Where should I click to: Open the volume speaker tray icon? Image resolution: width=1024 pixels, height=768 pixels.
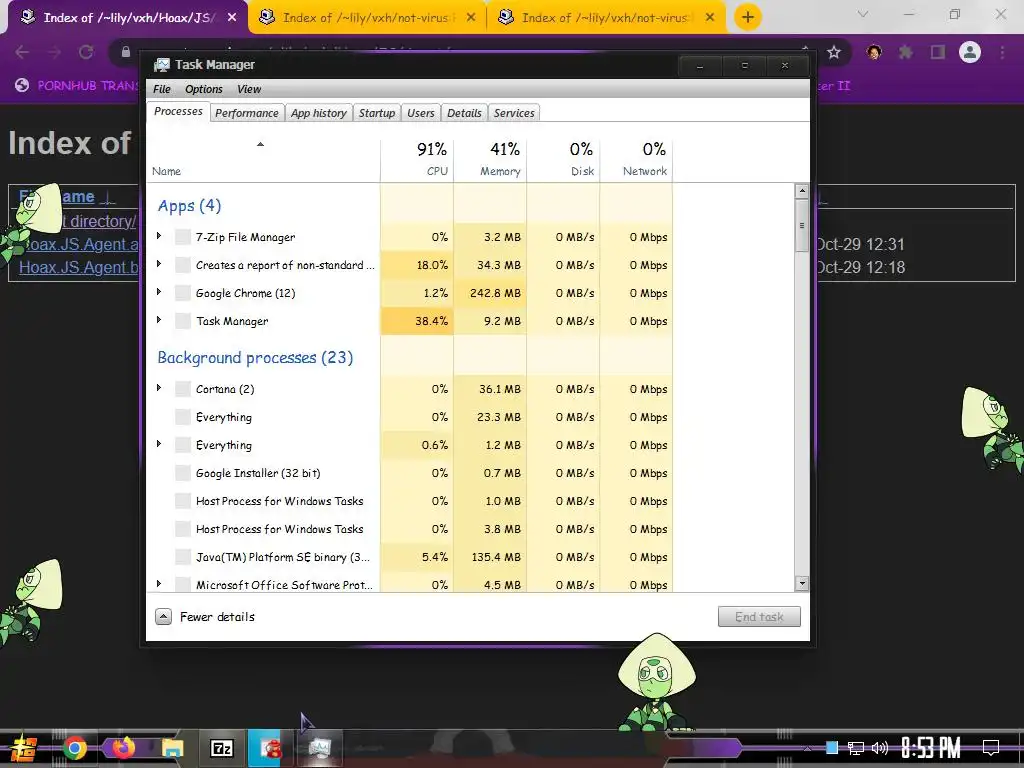coord(880,748)
